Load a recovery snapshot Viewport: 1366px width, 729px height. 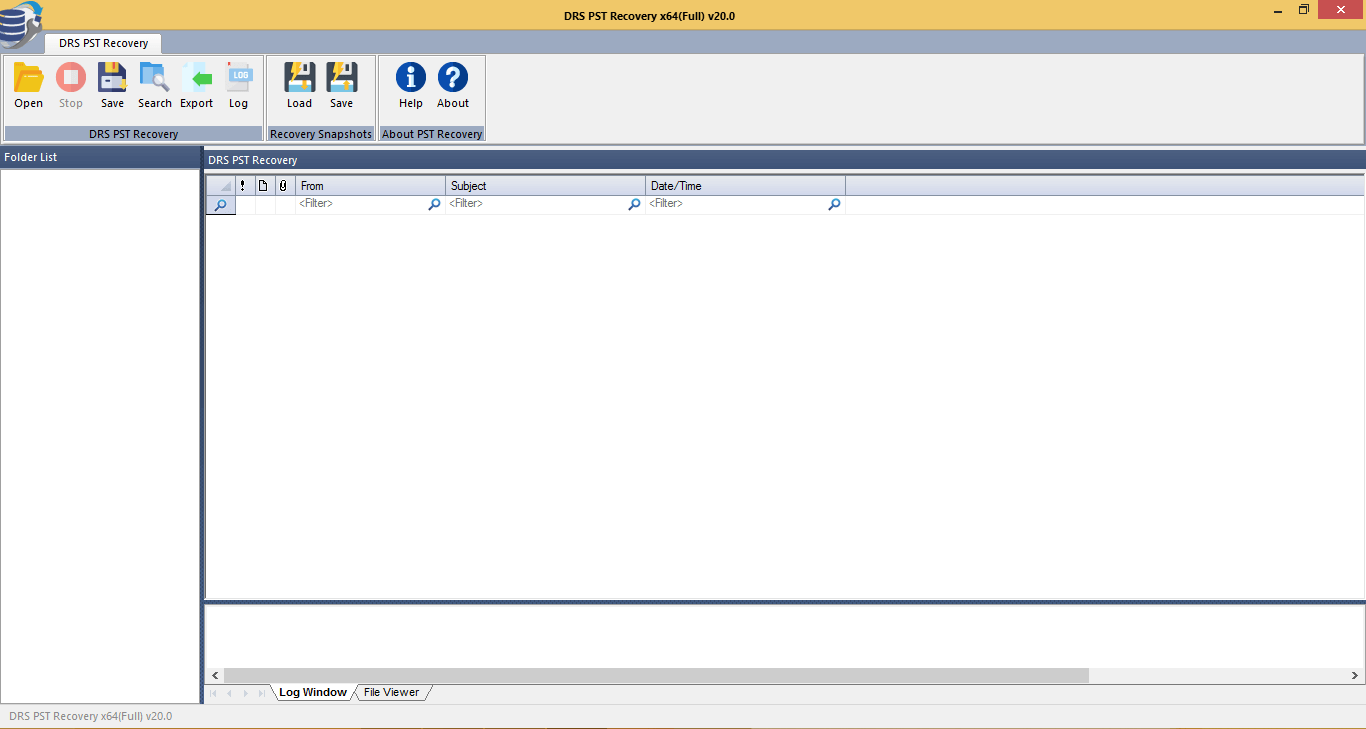(x=299, y=86)
